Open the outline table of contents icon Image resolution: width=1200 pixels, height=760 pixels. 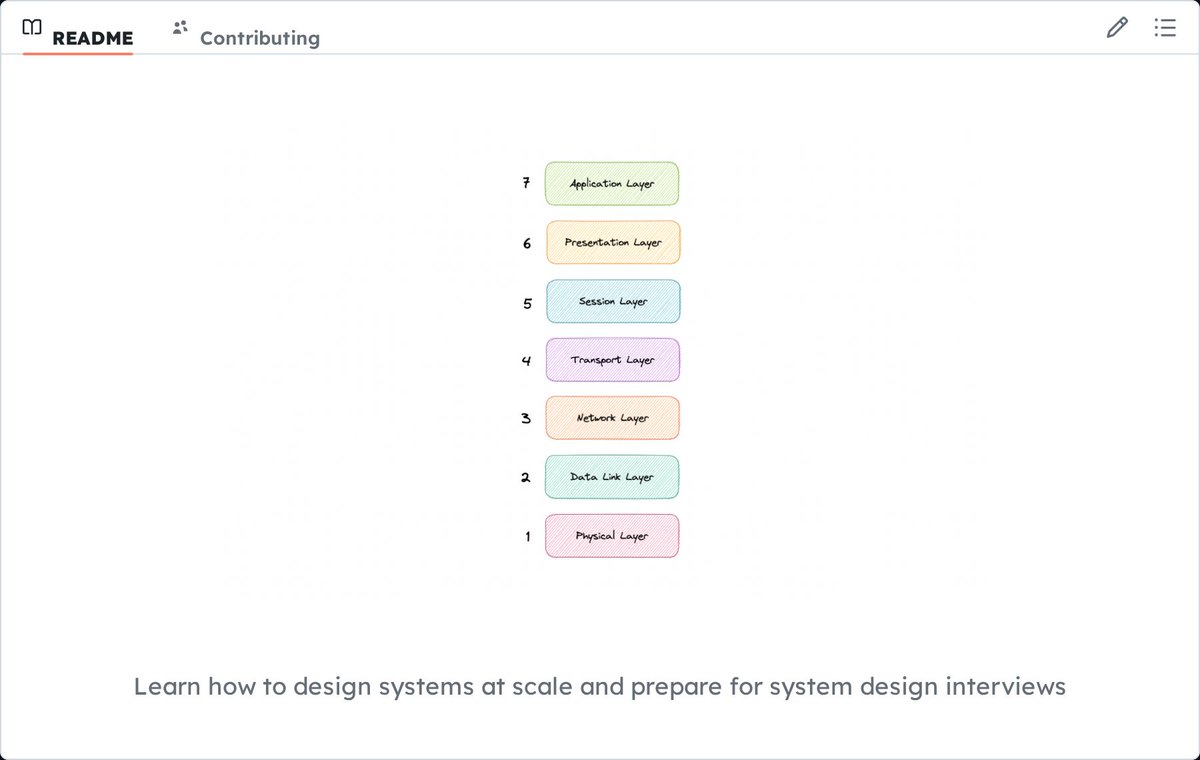1164,28
